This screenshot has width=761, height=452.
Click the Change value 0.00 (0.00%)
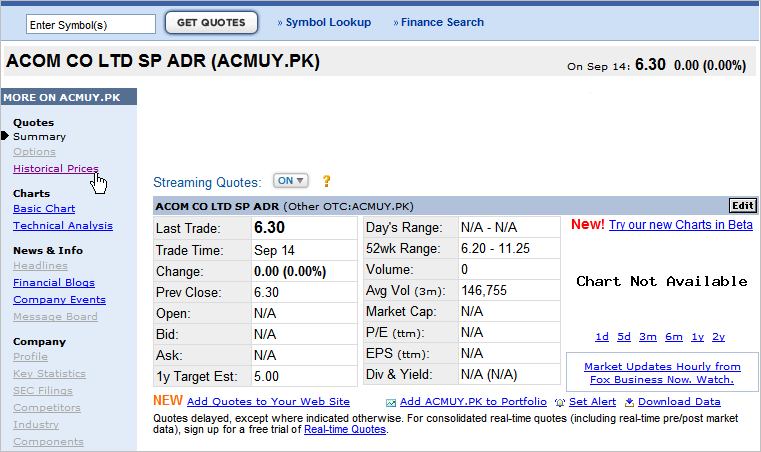click(290, 271)
